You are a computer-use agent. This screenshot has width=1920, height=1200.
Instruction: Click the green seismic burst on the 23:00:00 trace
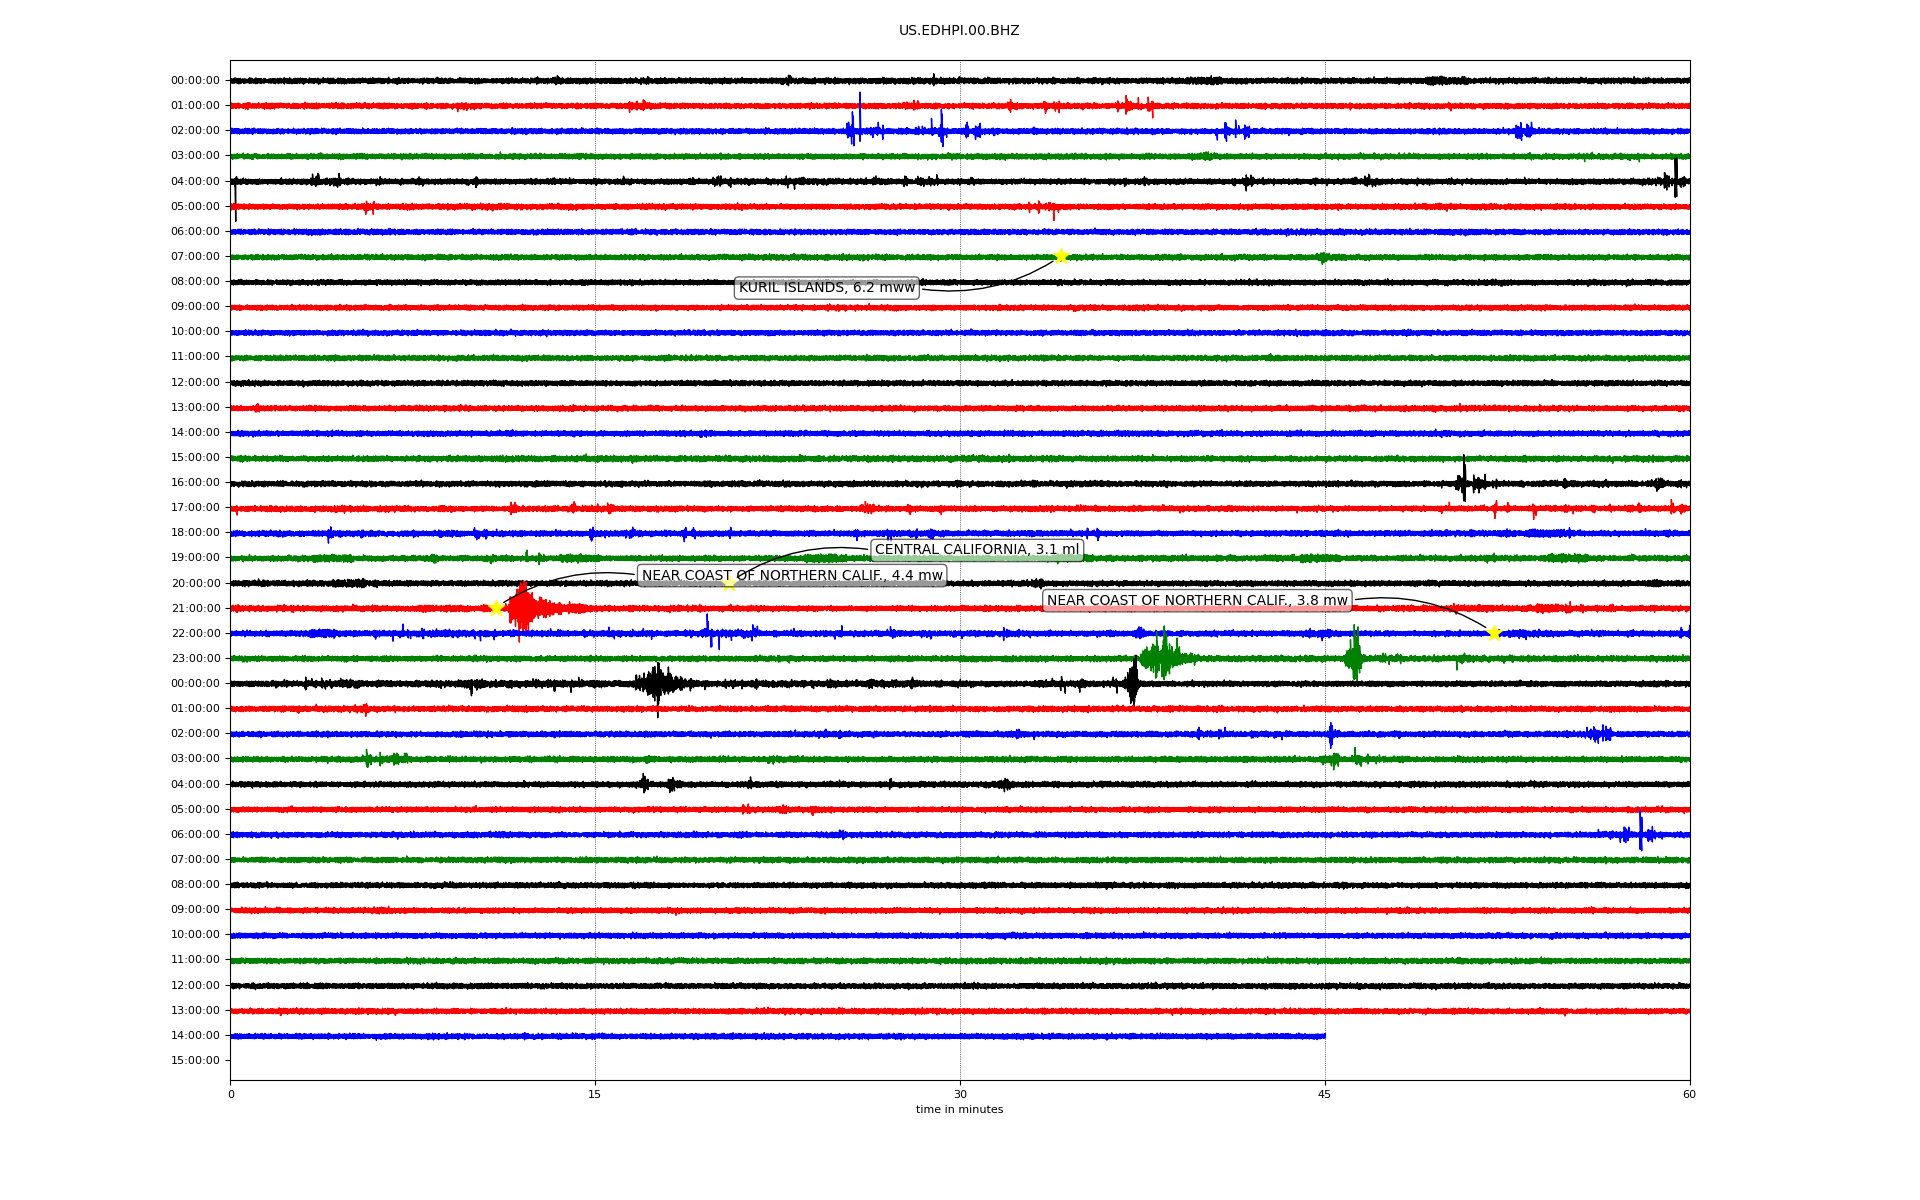tap(1163, 657)
